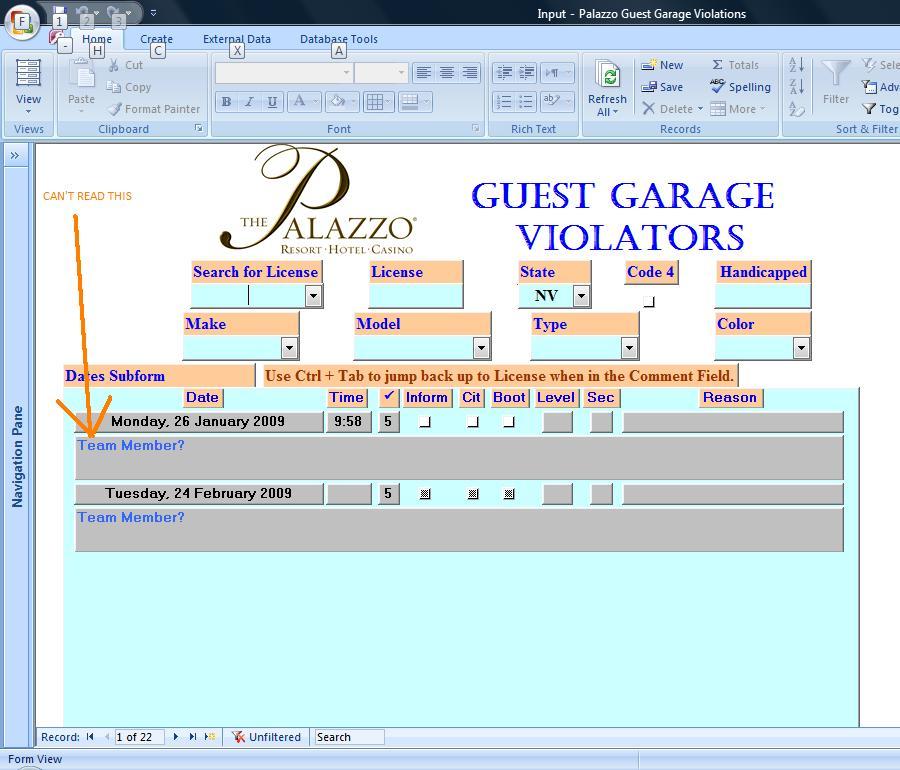Open the font size dropdown
900x770 pixels.
click(401, 73)
